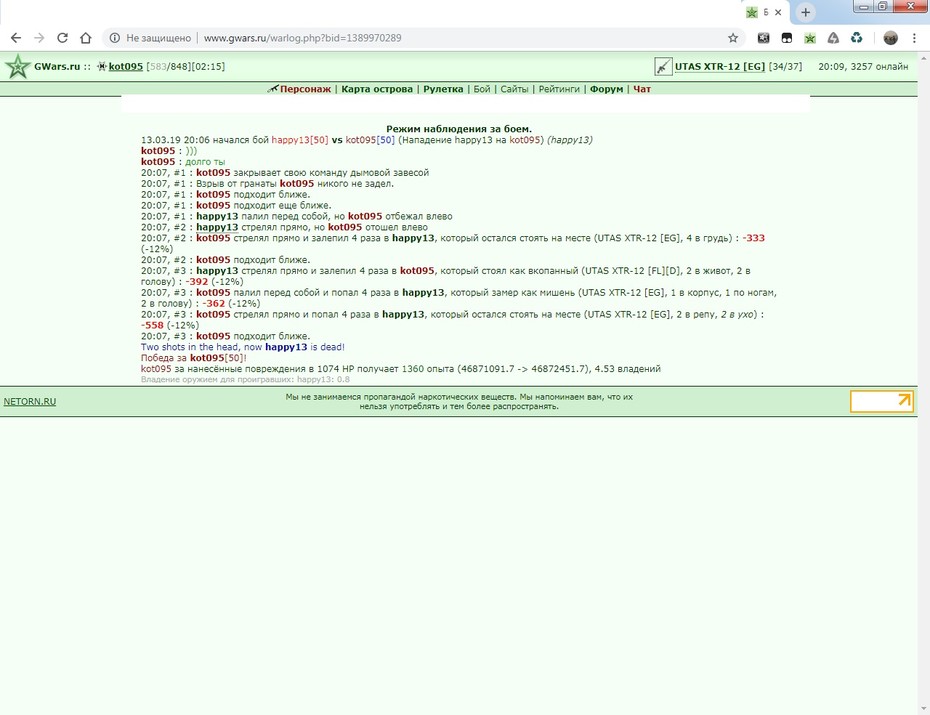Screen dimensions: 930x715
Task: Open the NETORN.RU footer link
Action: (30, 401)
